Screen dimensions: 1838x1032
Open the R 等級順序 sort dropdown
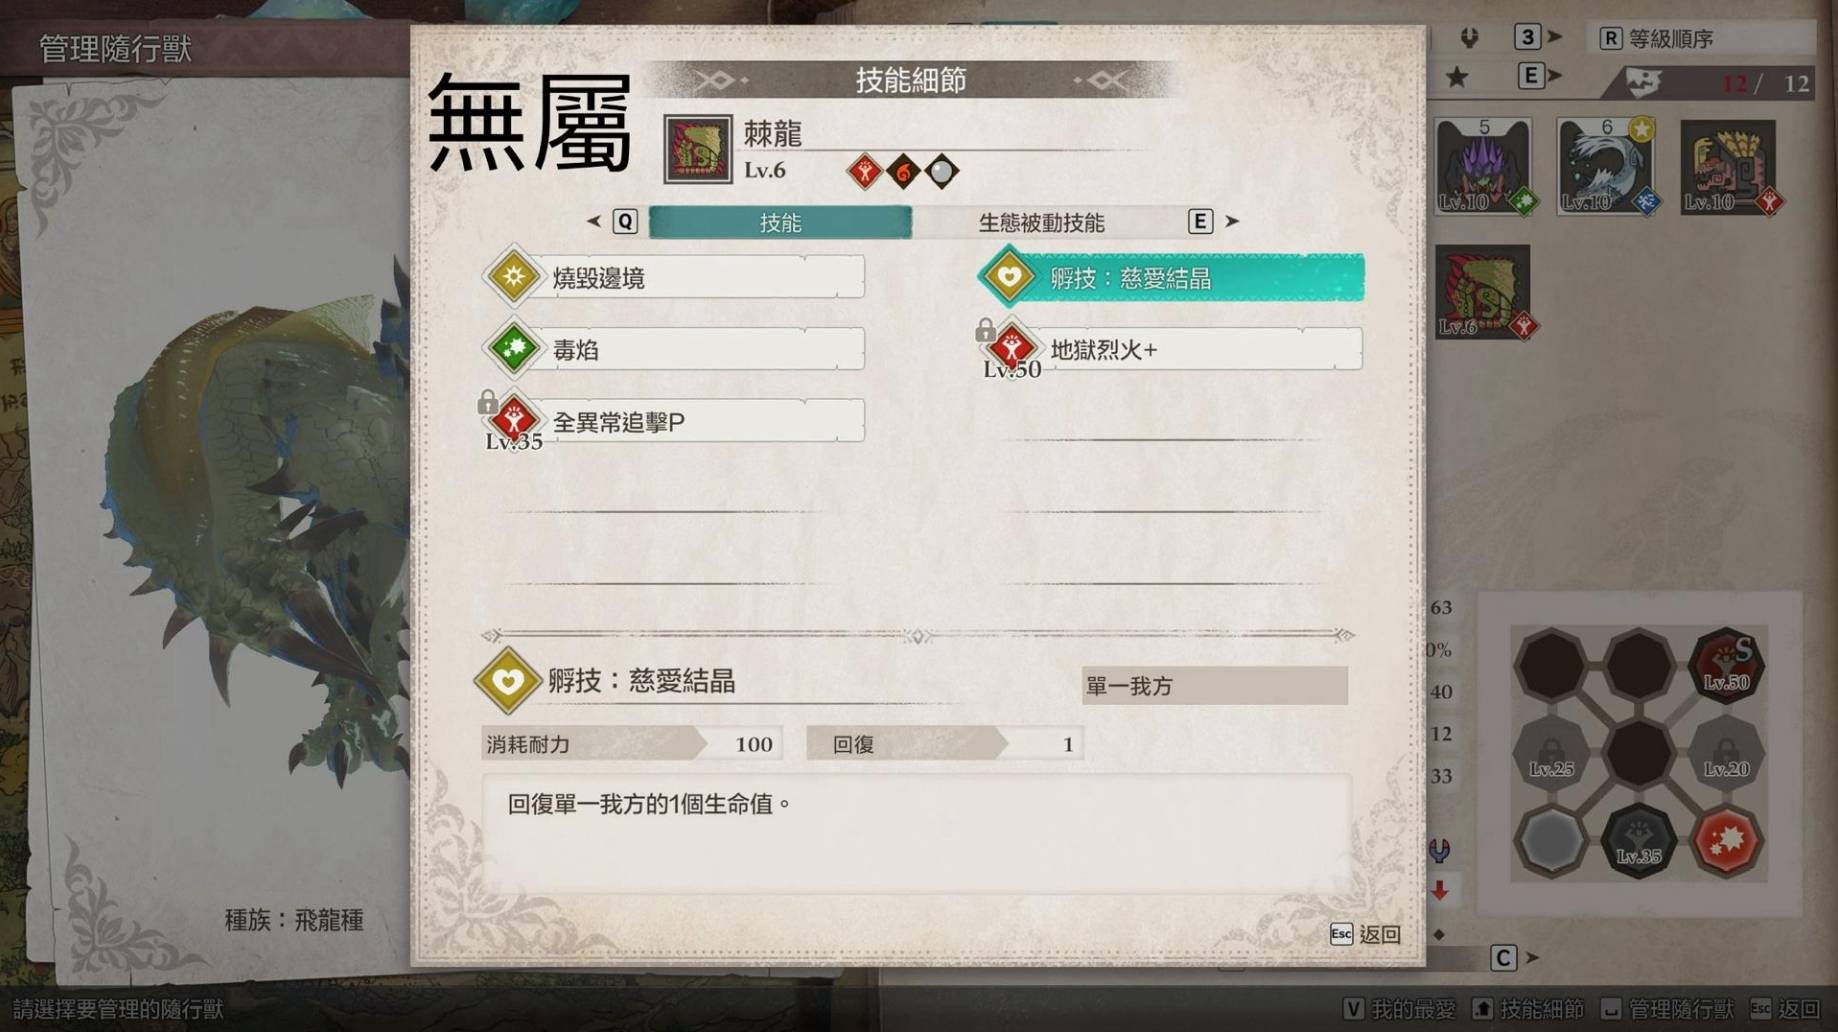[x=1702, y=38]
